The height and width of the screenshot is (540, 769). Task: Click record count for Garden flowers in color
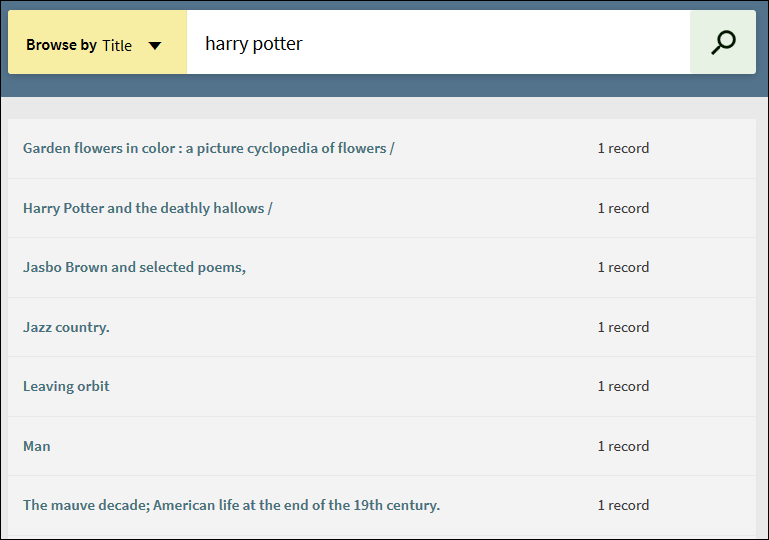[623, 148]
